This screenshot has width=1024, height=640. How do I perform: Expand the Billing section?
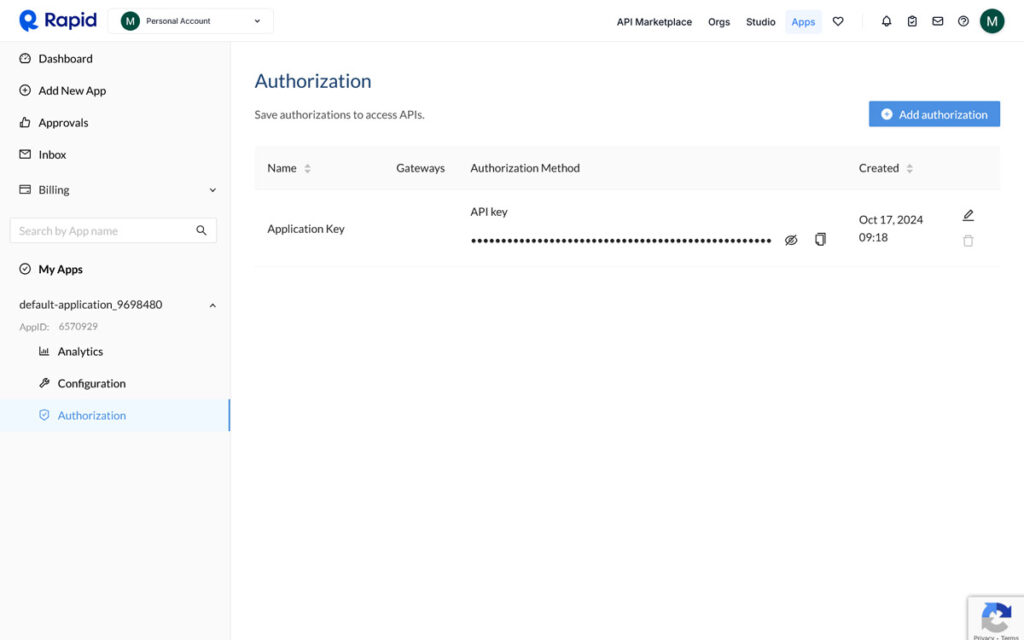coord(212,190)
